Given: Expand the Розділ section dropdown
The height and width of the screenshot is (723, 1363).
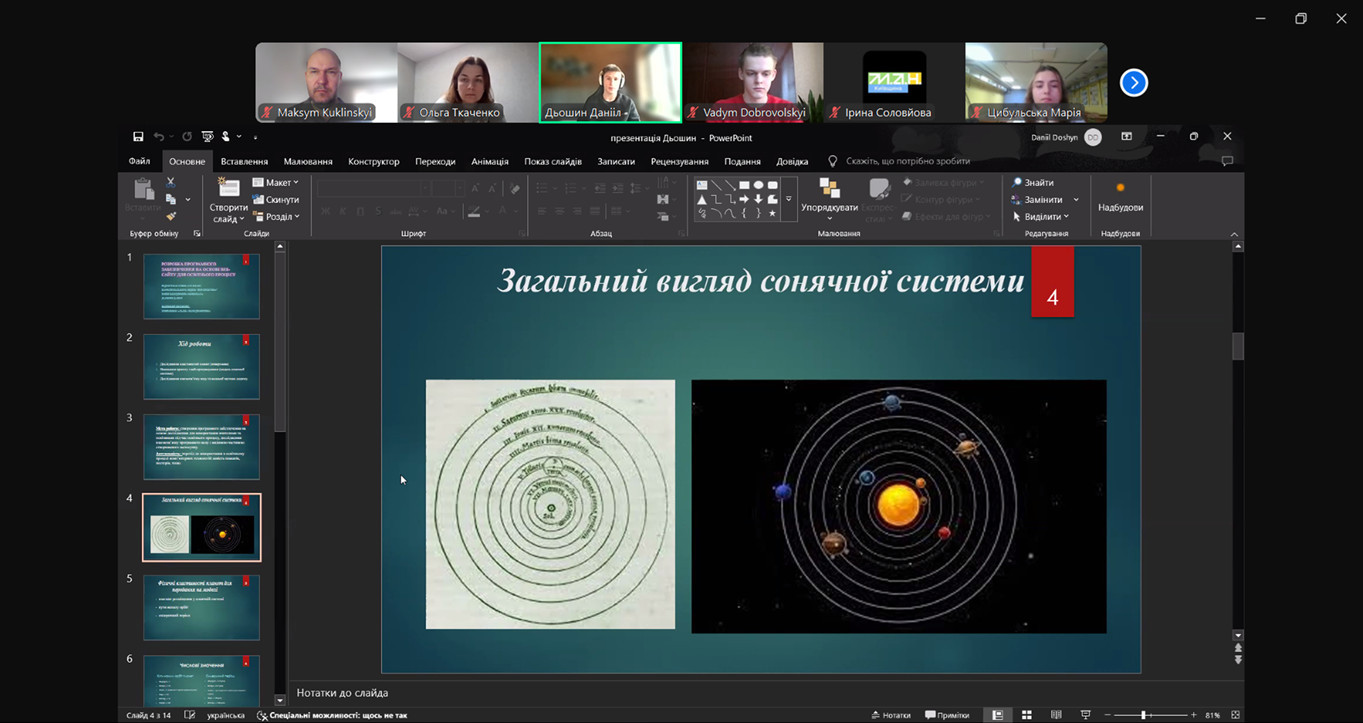Looking at the screenshot, I should [276, 216].
